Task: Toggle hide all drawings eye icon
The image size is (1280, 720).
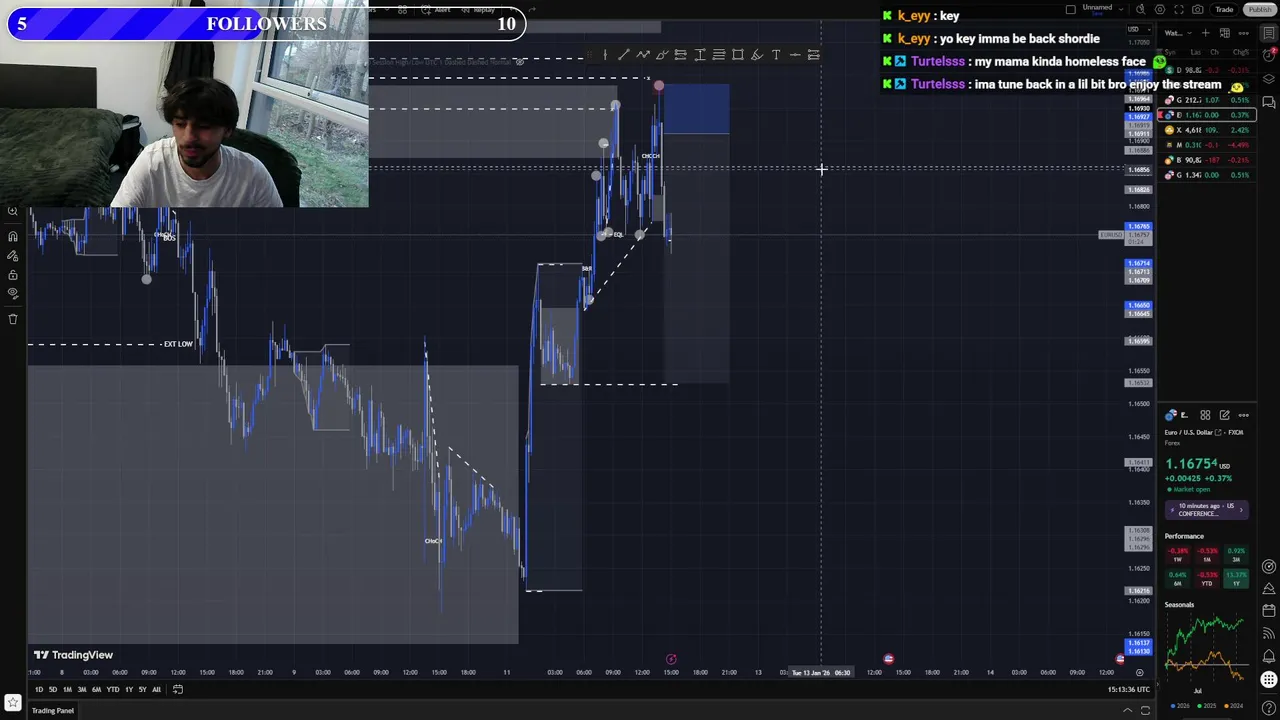Action: pos(13,294)
